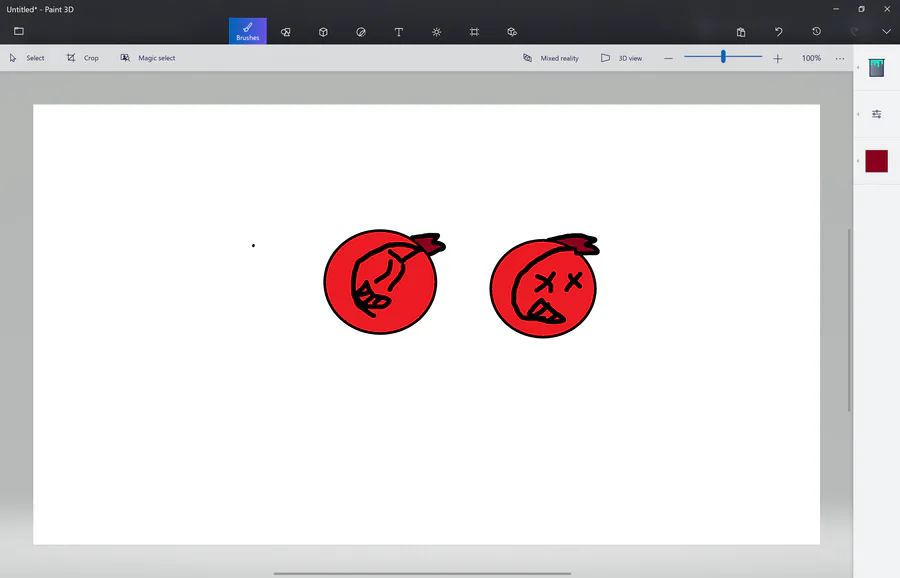Expand the brush settings panel arrow
This screenshot has width=900, height=578.
[x=858, y=114]
